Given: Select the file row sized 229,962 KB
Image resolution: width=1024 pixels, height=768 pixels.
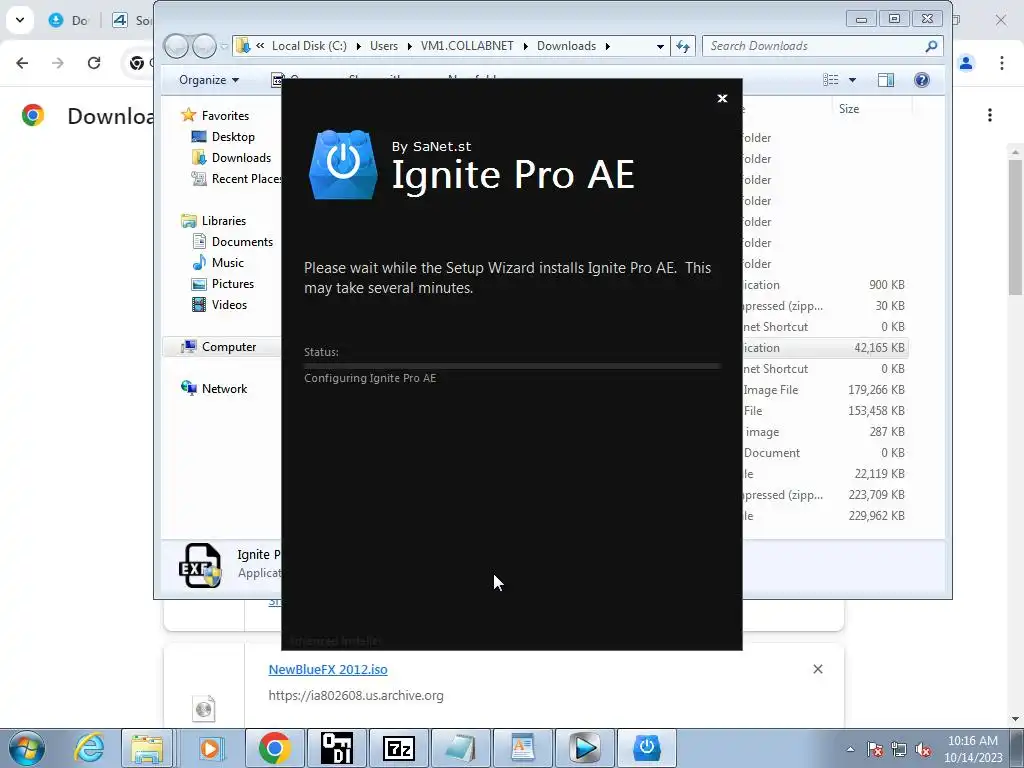Looking at the screenshot, I should [x=825, y=516].
